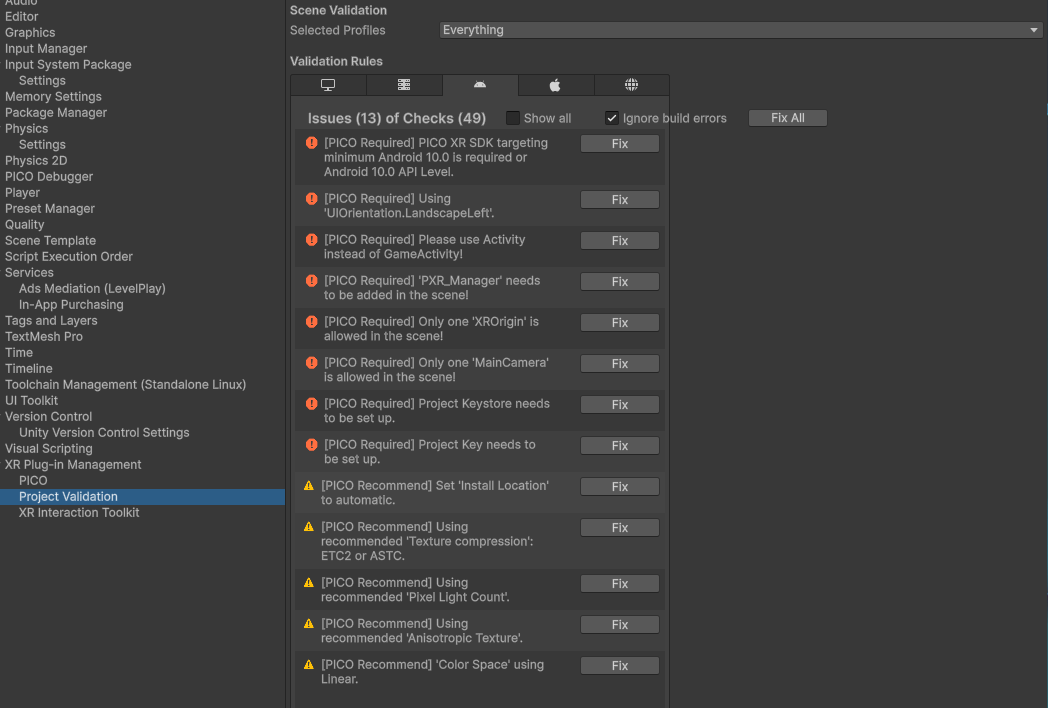Fix the Android 10.0 API Level issue
The image size is (1048, 708).
click(620, 144)
